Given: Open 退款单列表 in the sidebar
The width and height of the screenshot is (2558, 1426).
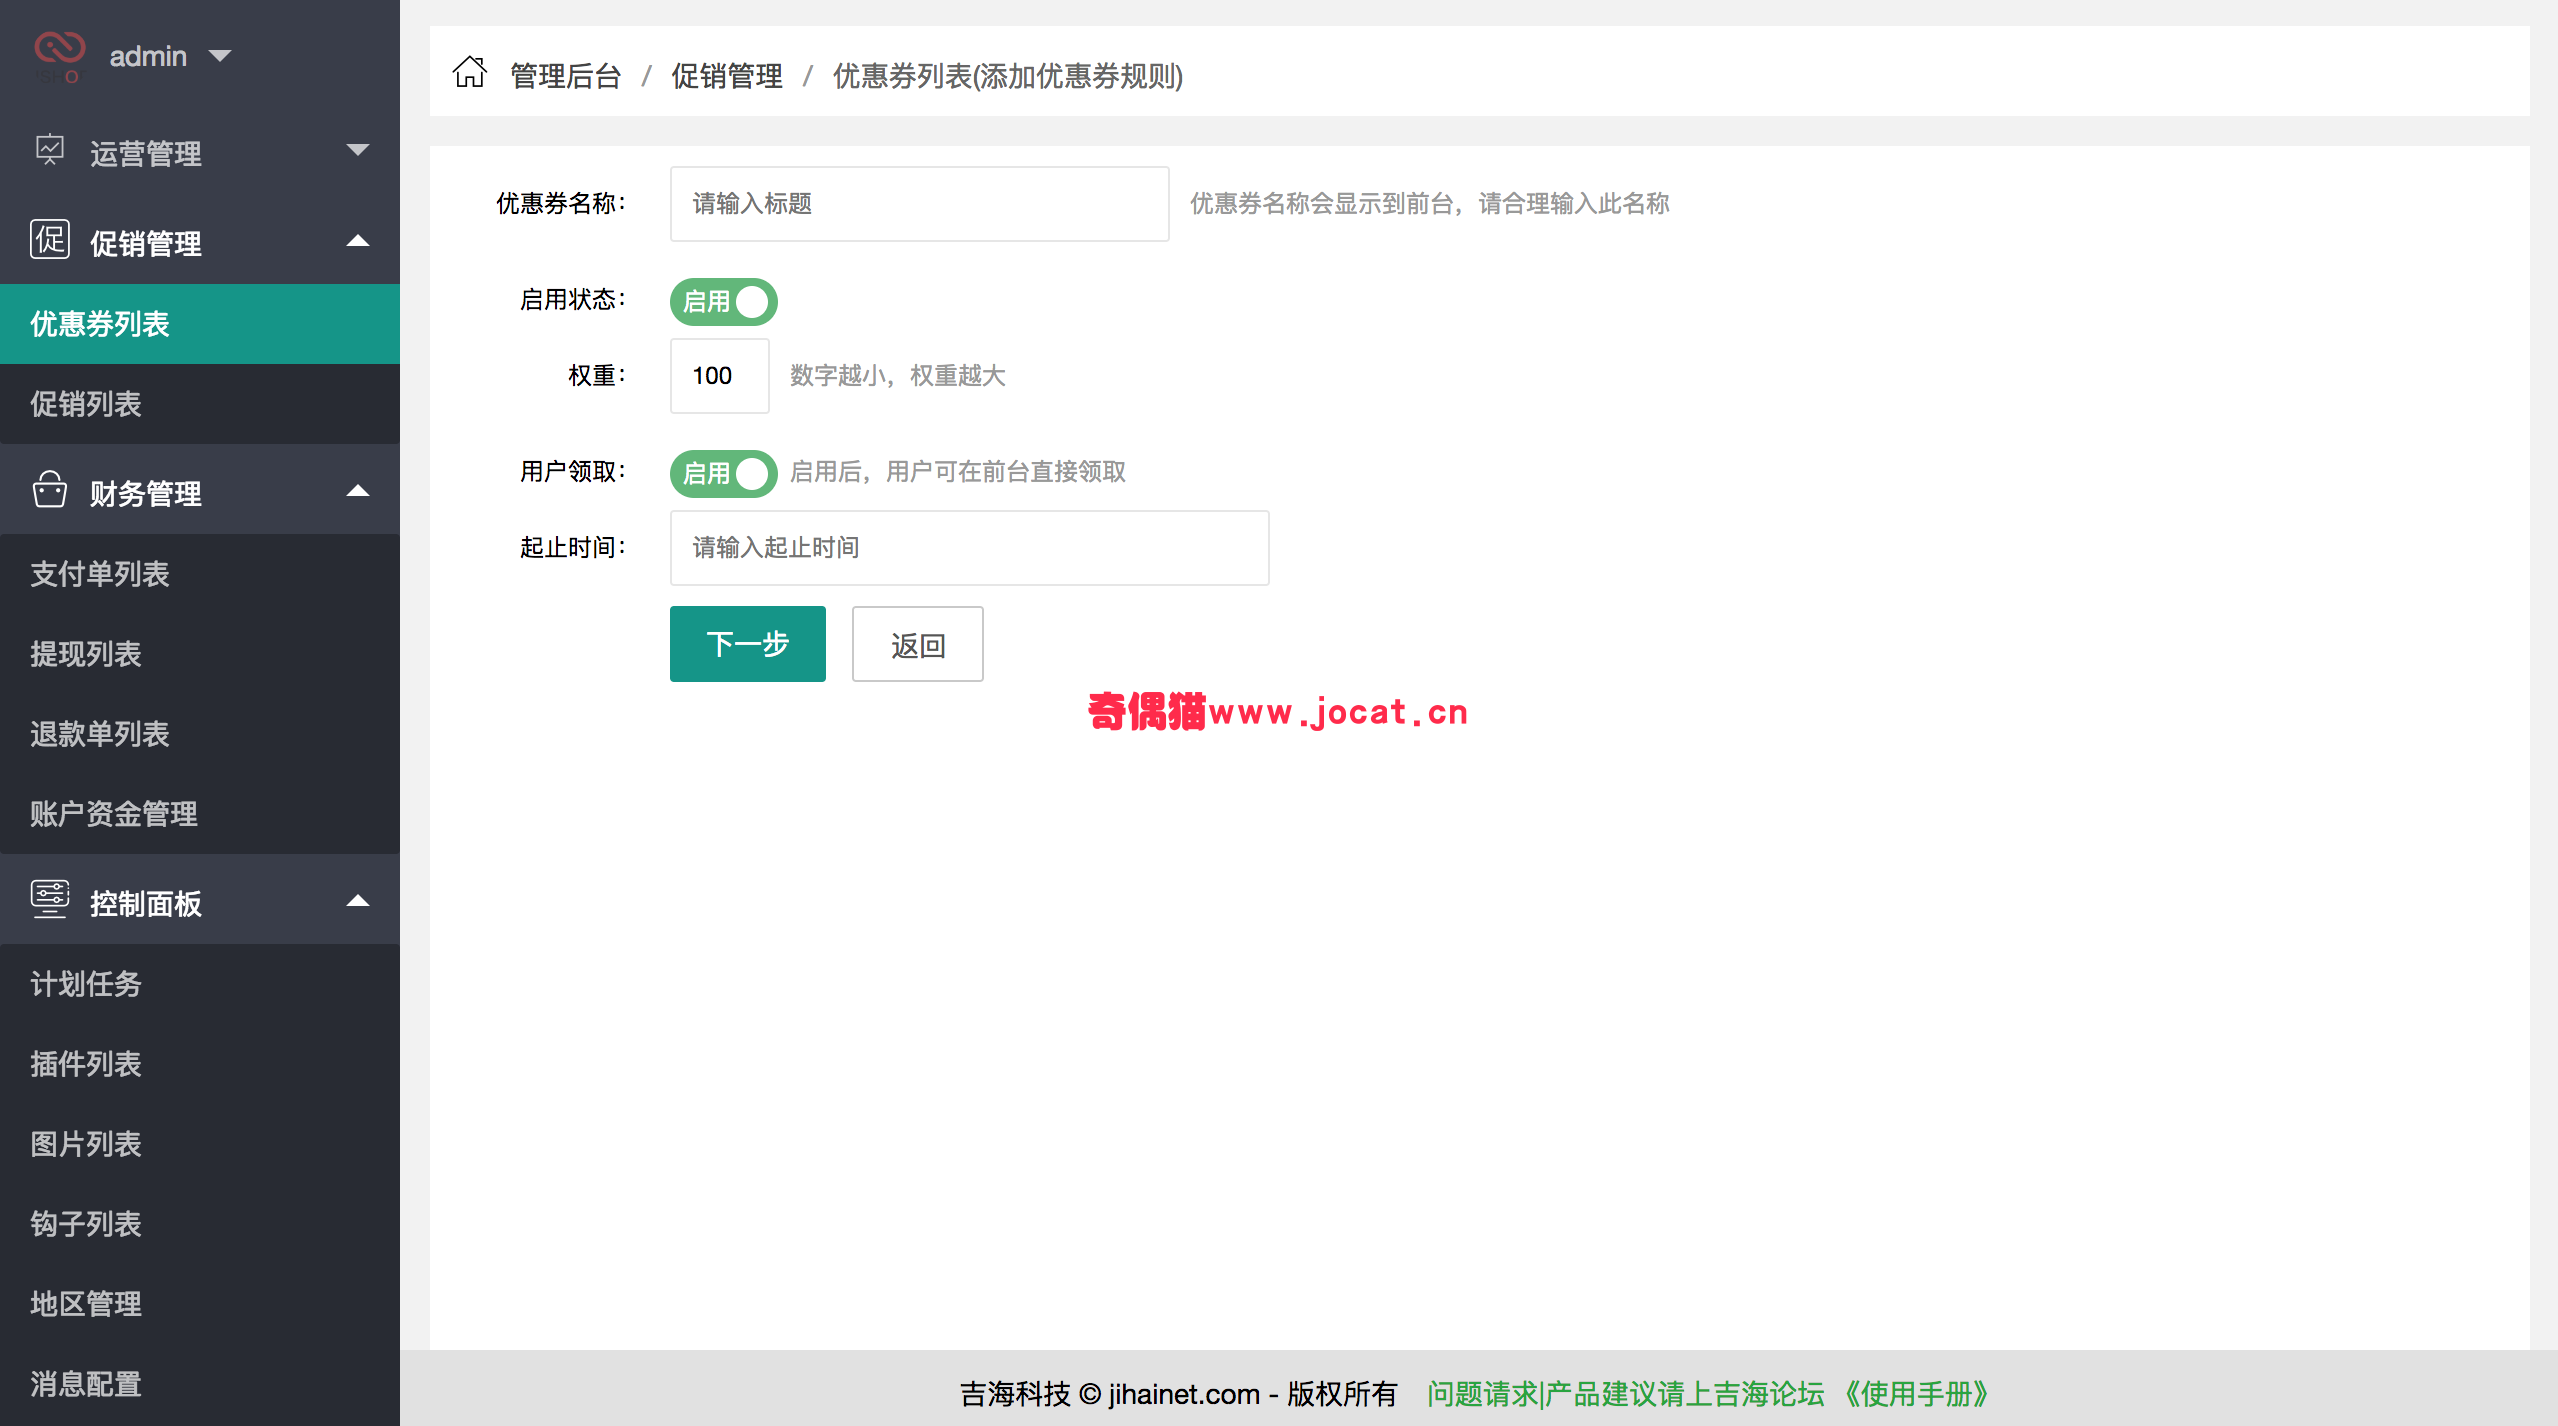Looking at the screenshot, I should 200,734.
